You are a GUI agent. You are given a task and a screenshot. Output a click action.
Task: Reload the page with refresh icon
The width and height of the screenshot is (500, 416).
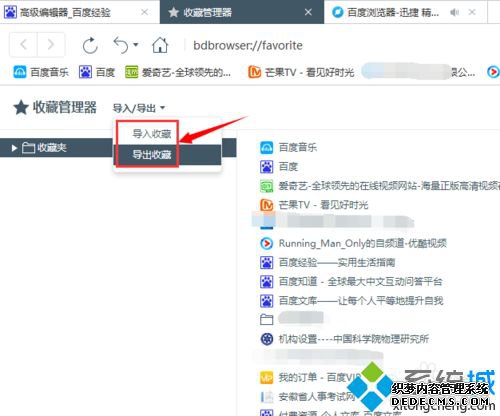(x=90, y=45)
